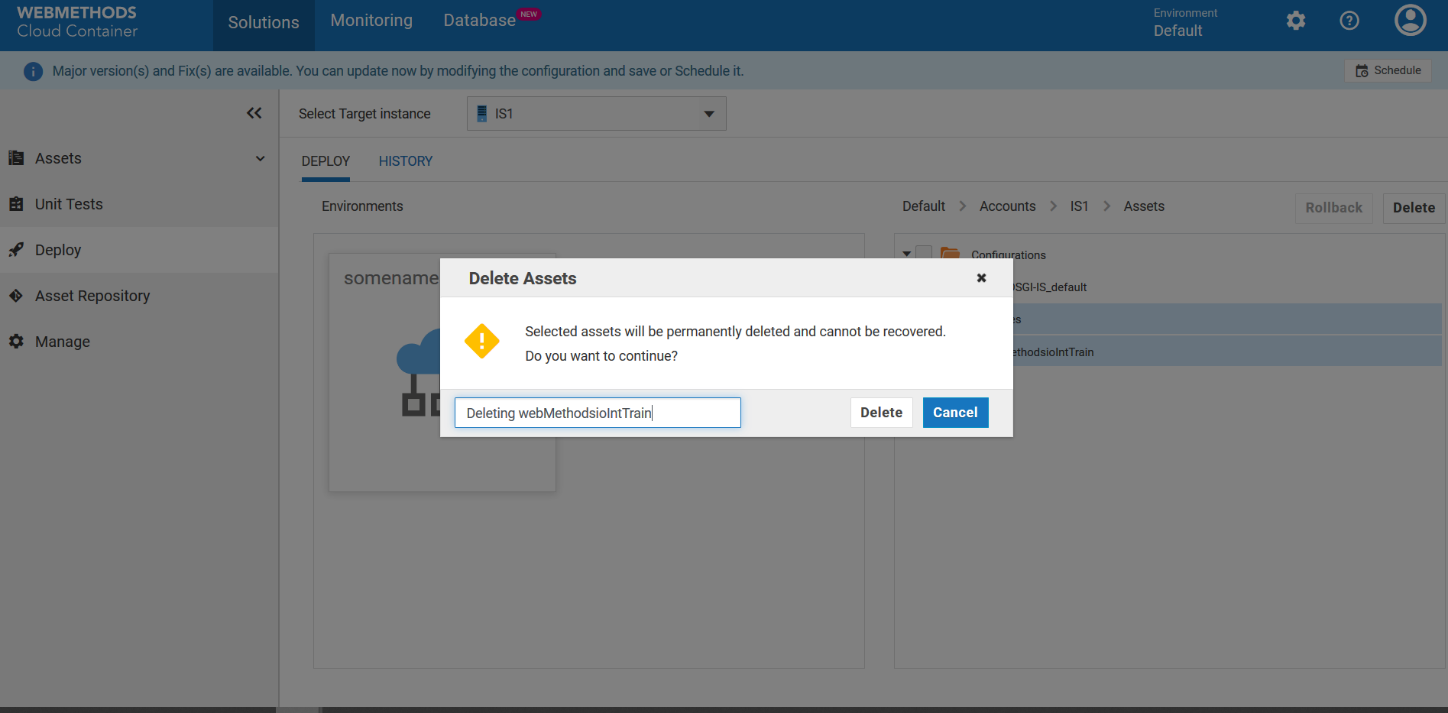Click the Configurations folder icon
This screenshot has width=1448, height=713.
pos(950,255)
